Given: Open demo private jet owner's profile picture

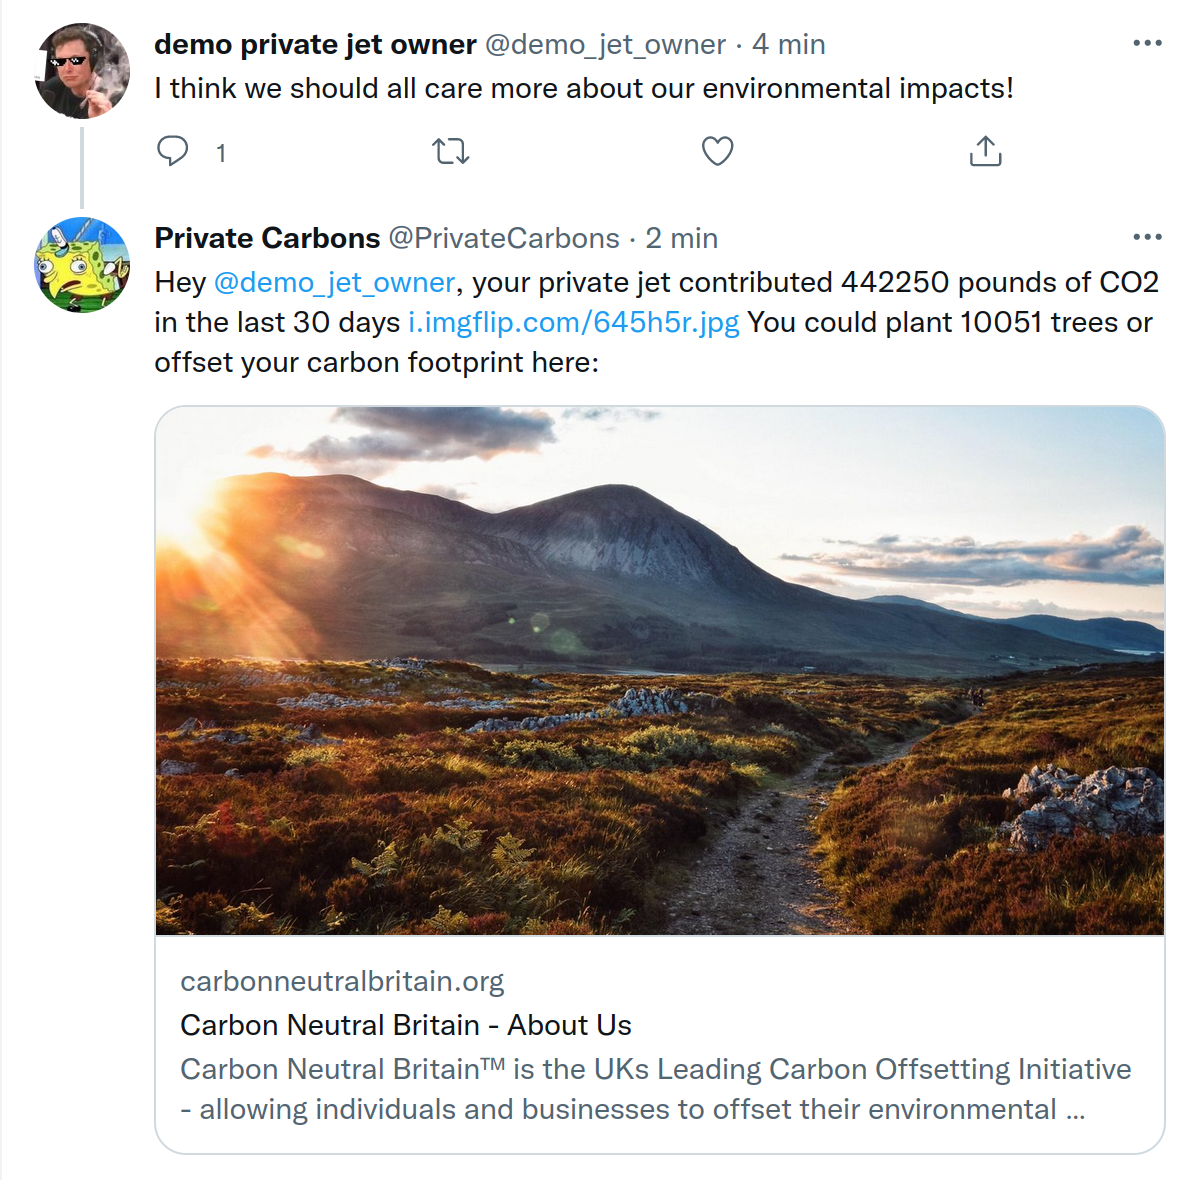Looking at the screenshot, I should click(82, 71).
